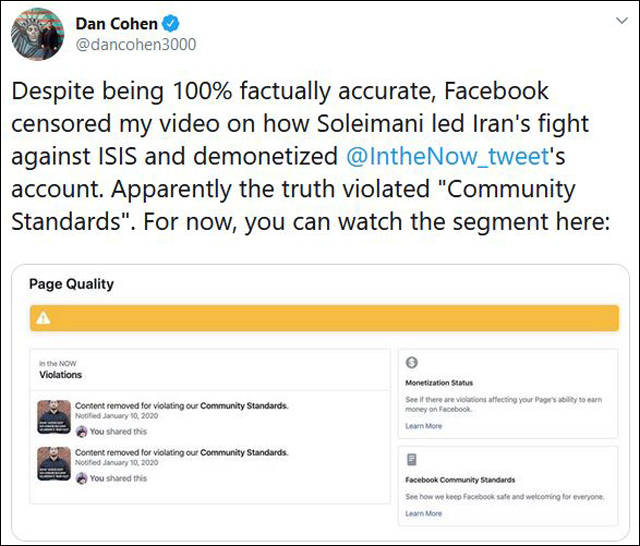Select the Violations section heading
The height and width of the screenshot is (546, 640).
point(60,375)
